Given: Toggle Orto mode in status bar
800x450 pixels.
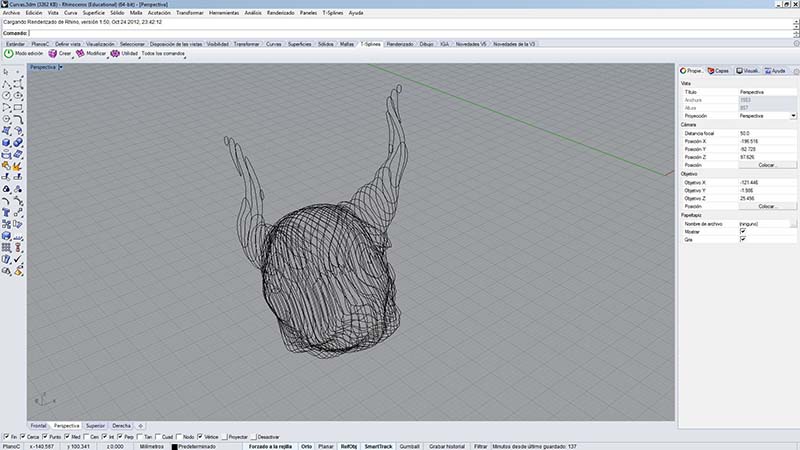Looking at the screenshot, I should pos(306,446).
